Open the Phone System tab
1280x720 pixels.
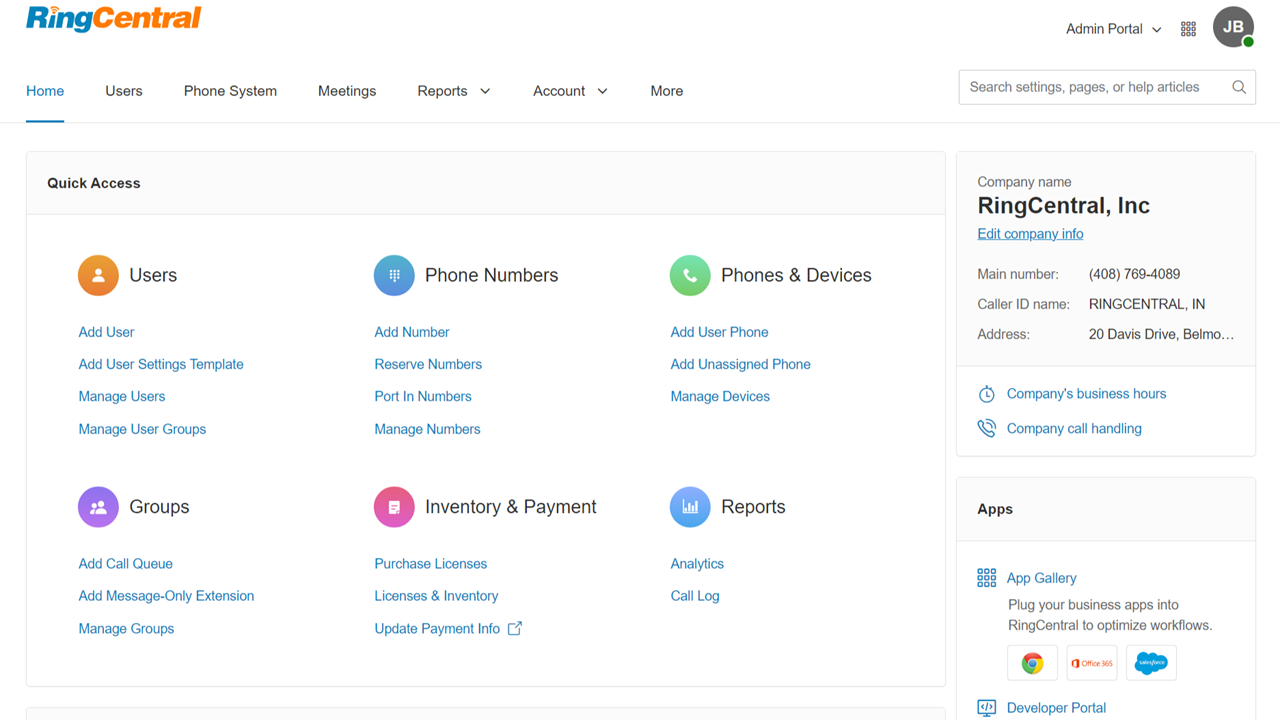point(230,91)
